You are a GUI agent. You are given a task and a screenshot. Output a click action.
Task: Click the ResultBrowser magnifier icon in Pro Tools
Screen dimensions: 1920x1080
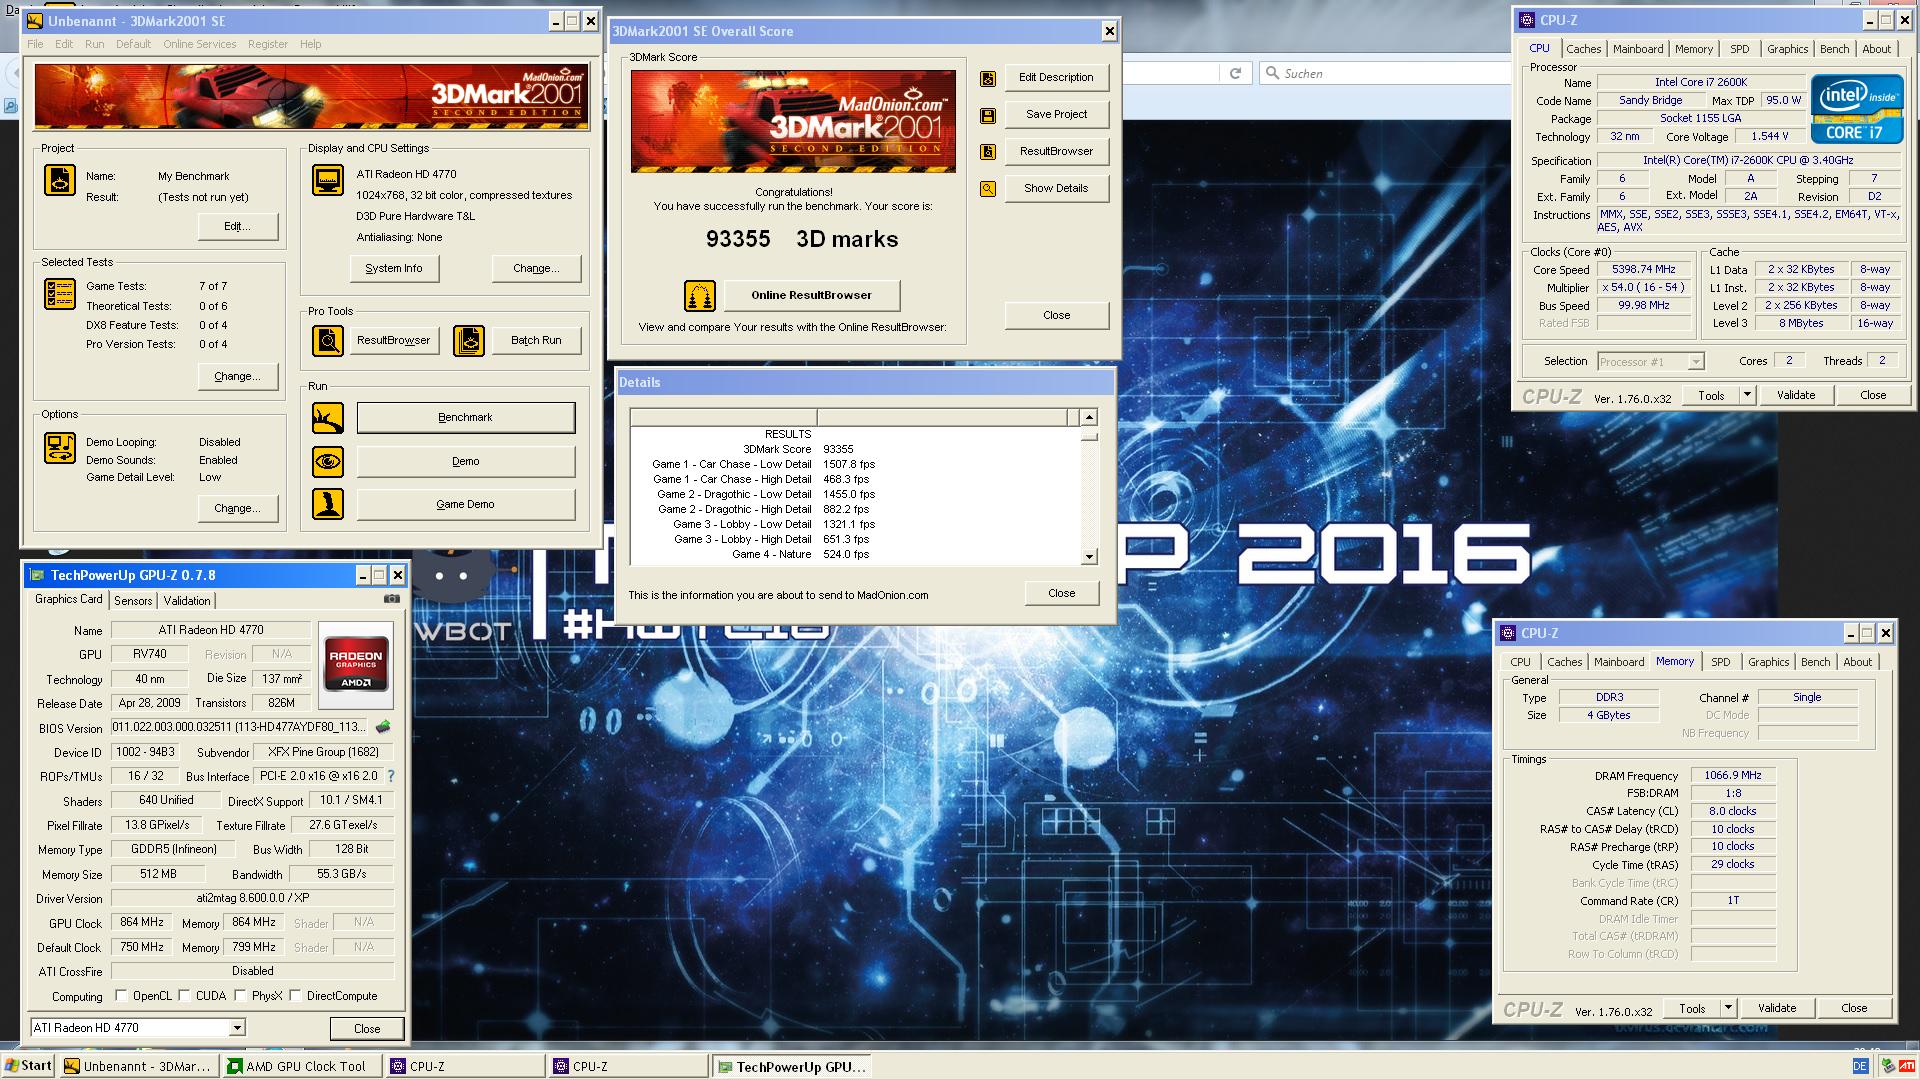tap(328, 341)
